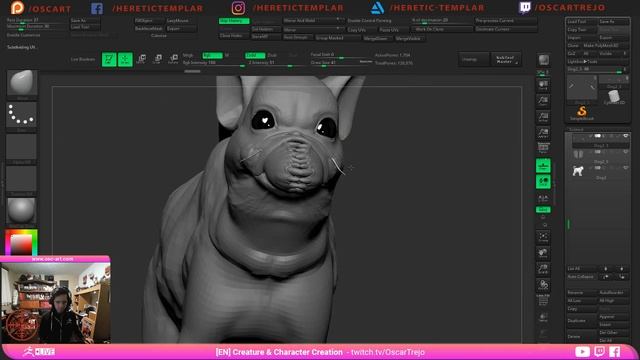
Task: Toggle the BackfaceMask button
Action: point(149,29)
